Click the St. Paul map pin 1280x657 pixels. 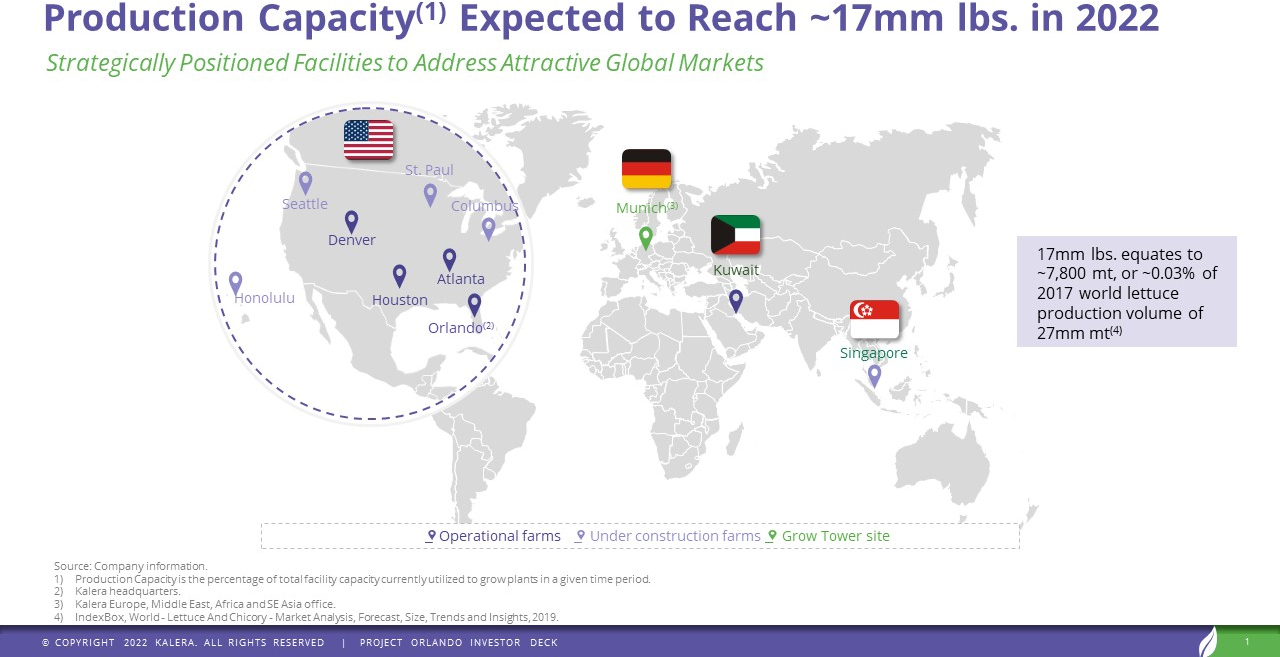click(430, 195)
